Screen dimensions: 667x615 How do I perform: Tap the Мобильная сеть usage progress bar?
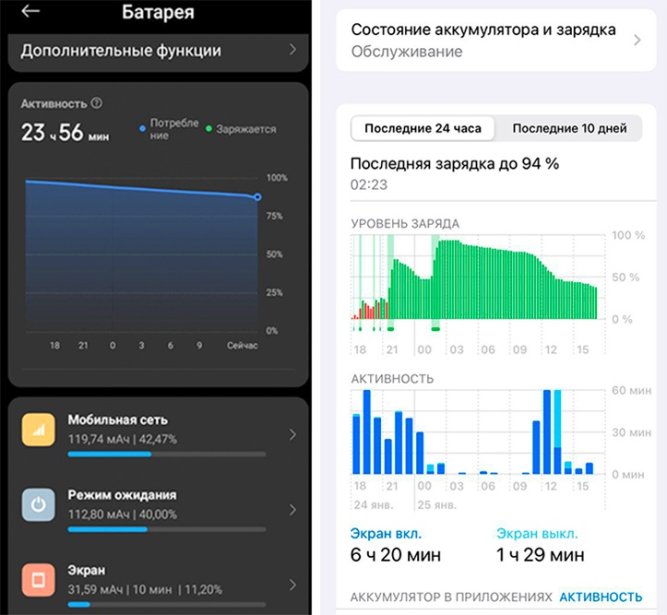[x=167, y=454]
